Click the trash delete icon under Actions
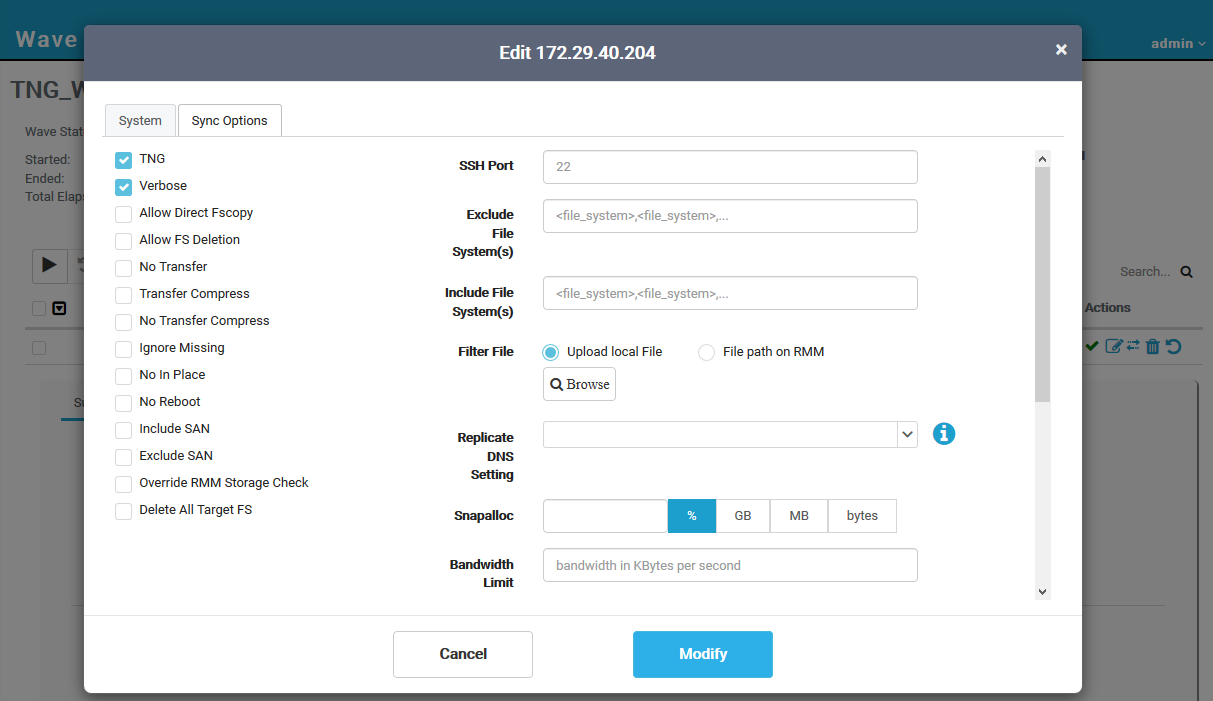The width and height of the screenshot is (1213, 701). 1152,346
